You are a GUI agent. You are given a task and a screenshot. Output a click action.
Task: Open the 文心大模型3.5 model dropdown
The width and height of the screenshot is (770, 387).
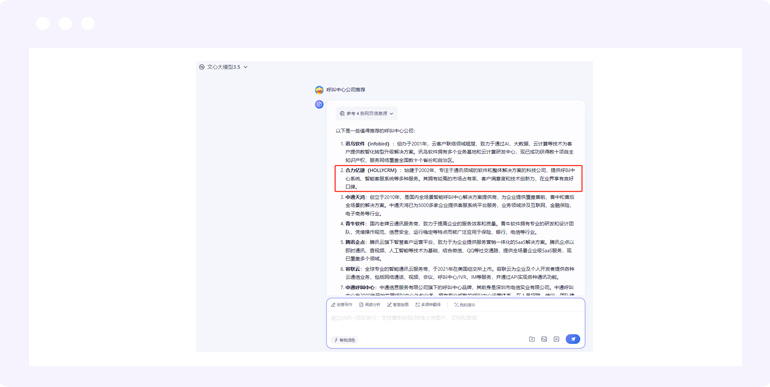point(224,67)
